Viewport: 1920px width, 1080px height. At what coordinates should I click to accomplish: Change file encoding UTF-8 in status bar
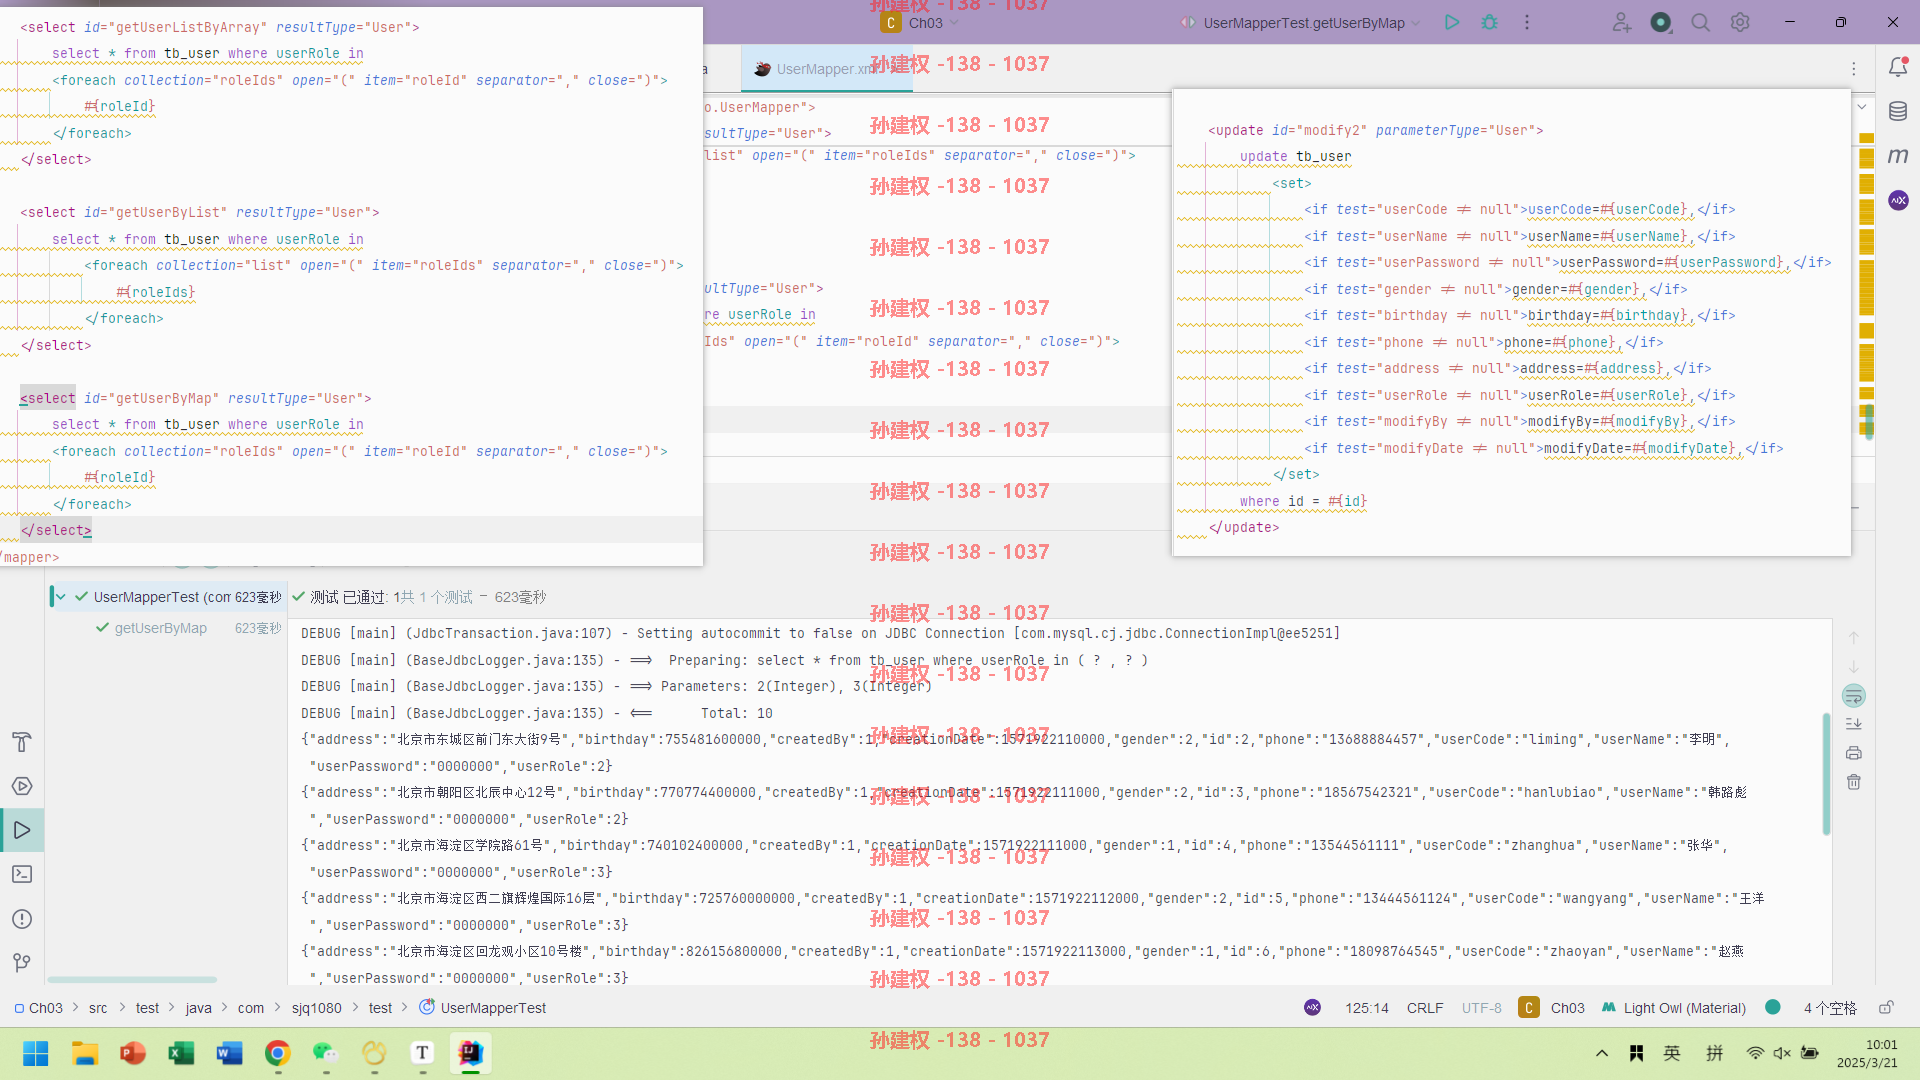[1482, 1008]
